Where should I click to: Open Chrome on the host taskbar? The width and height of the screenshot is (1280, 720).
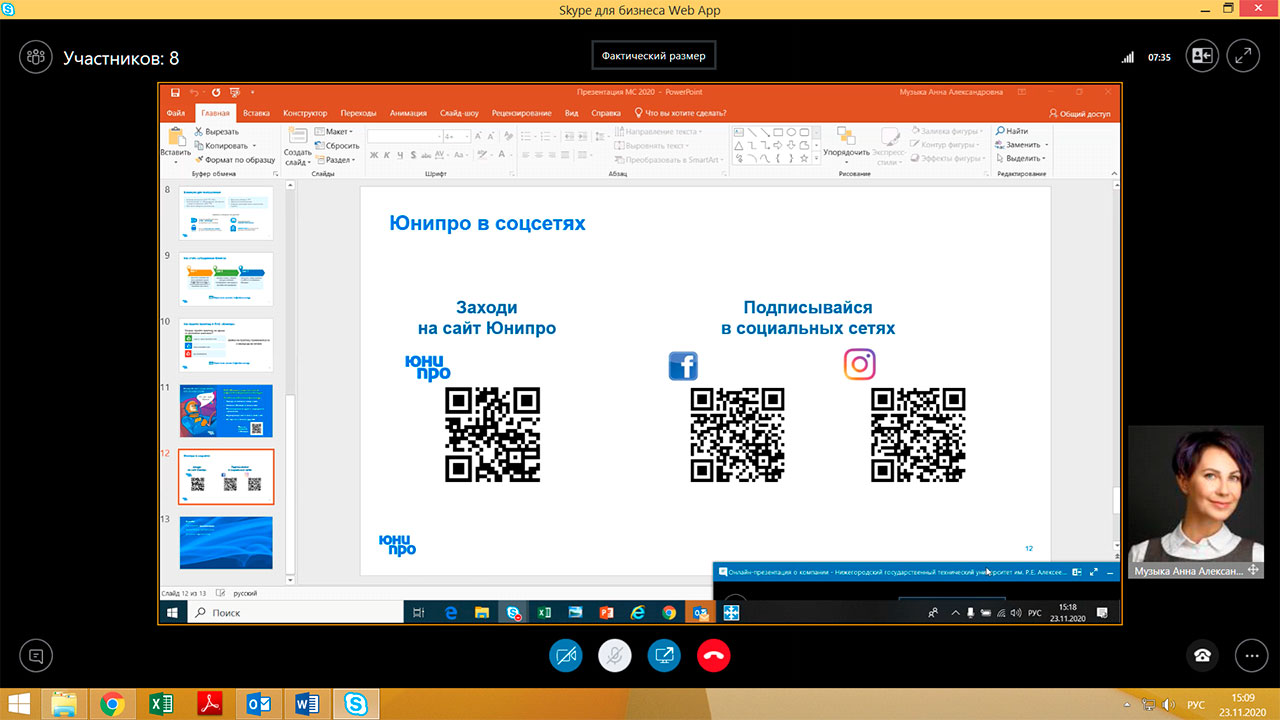(112, 704)
